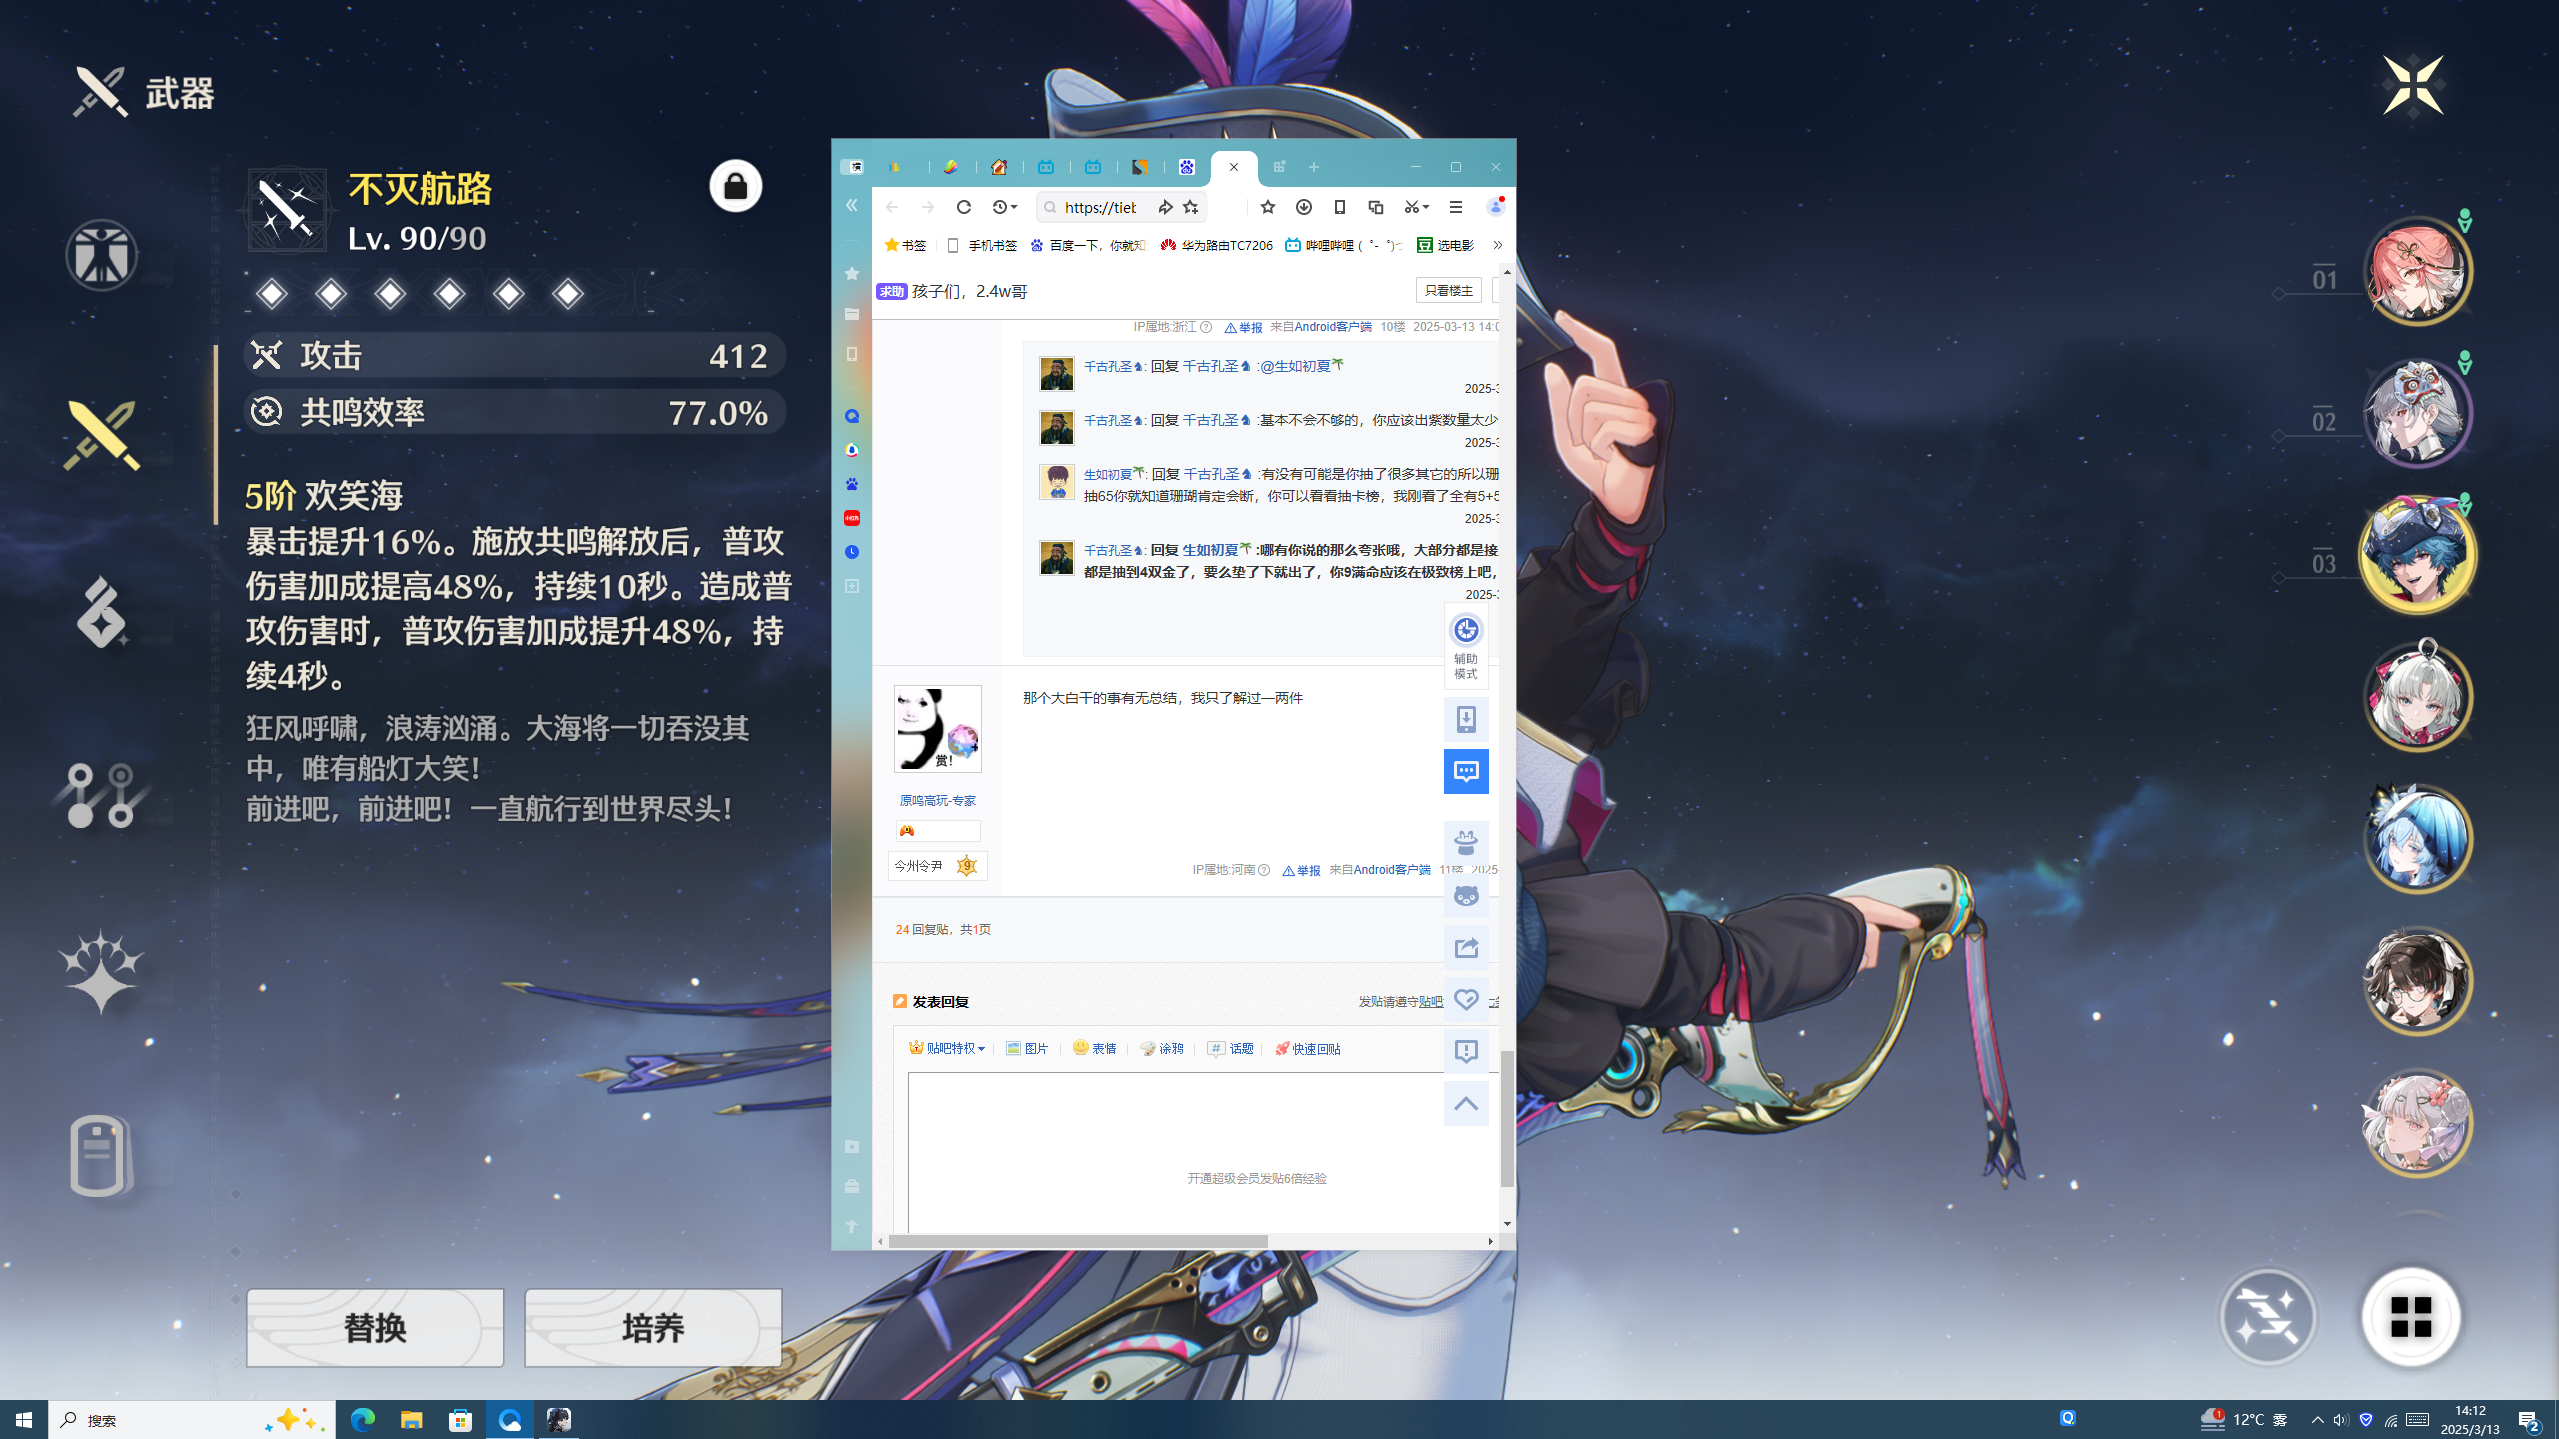Click the blue reply chat bubble floating button
This screenshot has height=1439, width=2559.
[1466, 771]
